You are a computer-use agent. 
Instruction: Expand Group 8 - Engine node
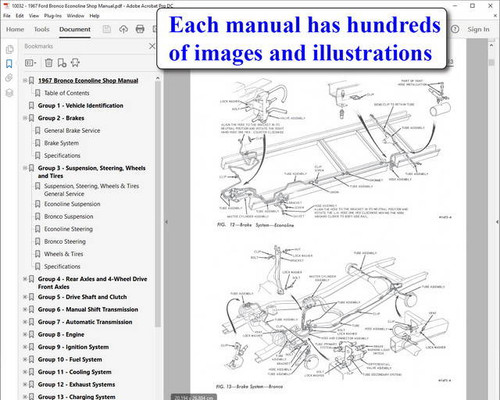[x=25, y=334]
